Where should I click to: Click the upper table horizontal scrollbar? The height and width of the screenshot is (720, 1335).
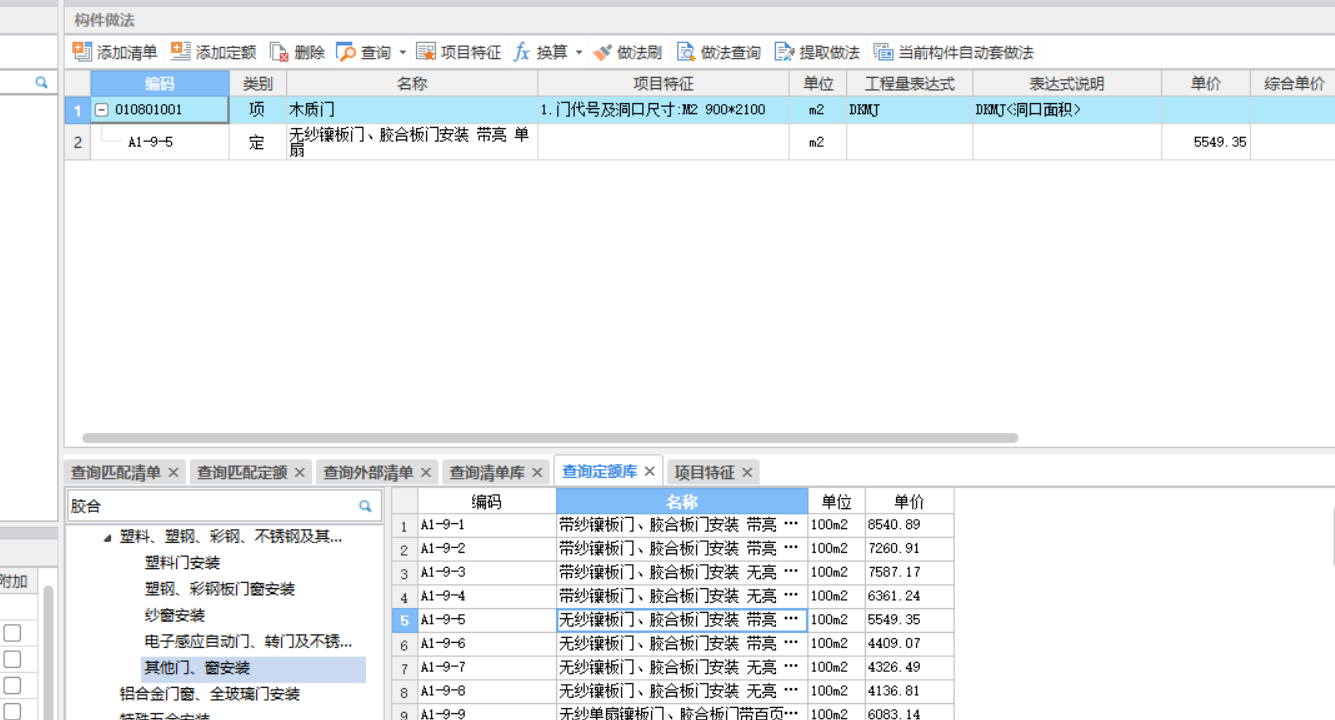pyautogui.click(x=550, y=438)
